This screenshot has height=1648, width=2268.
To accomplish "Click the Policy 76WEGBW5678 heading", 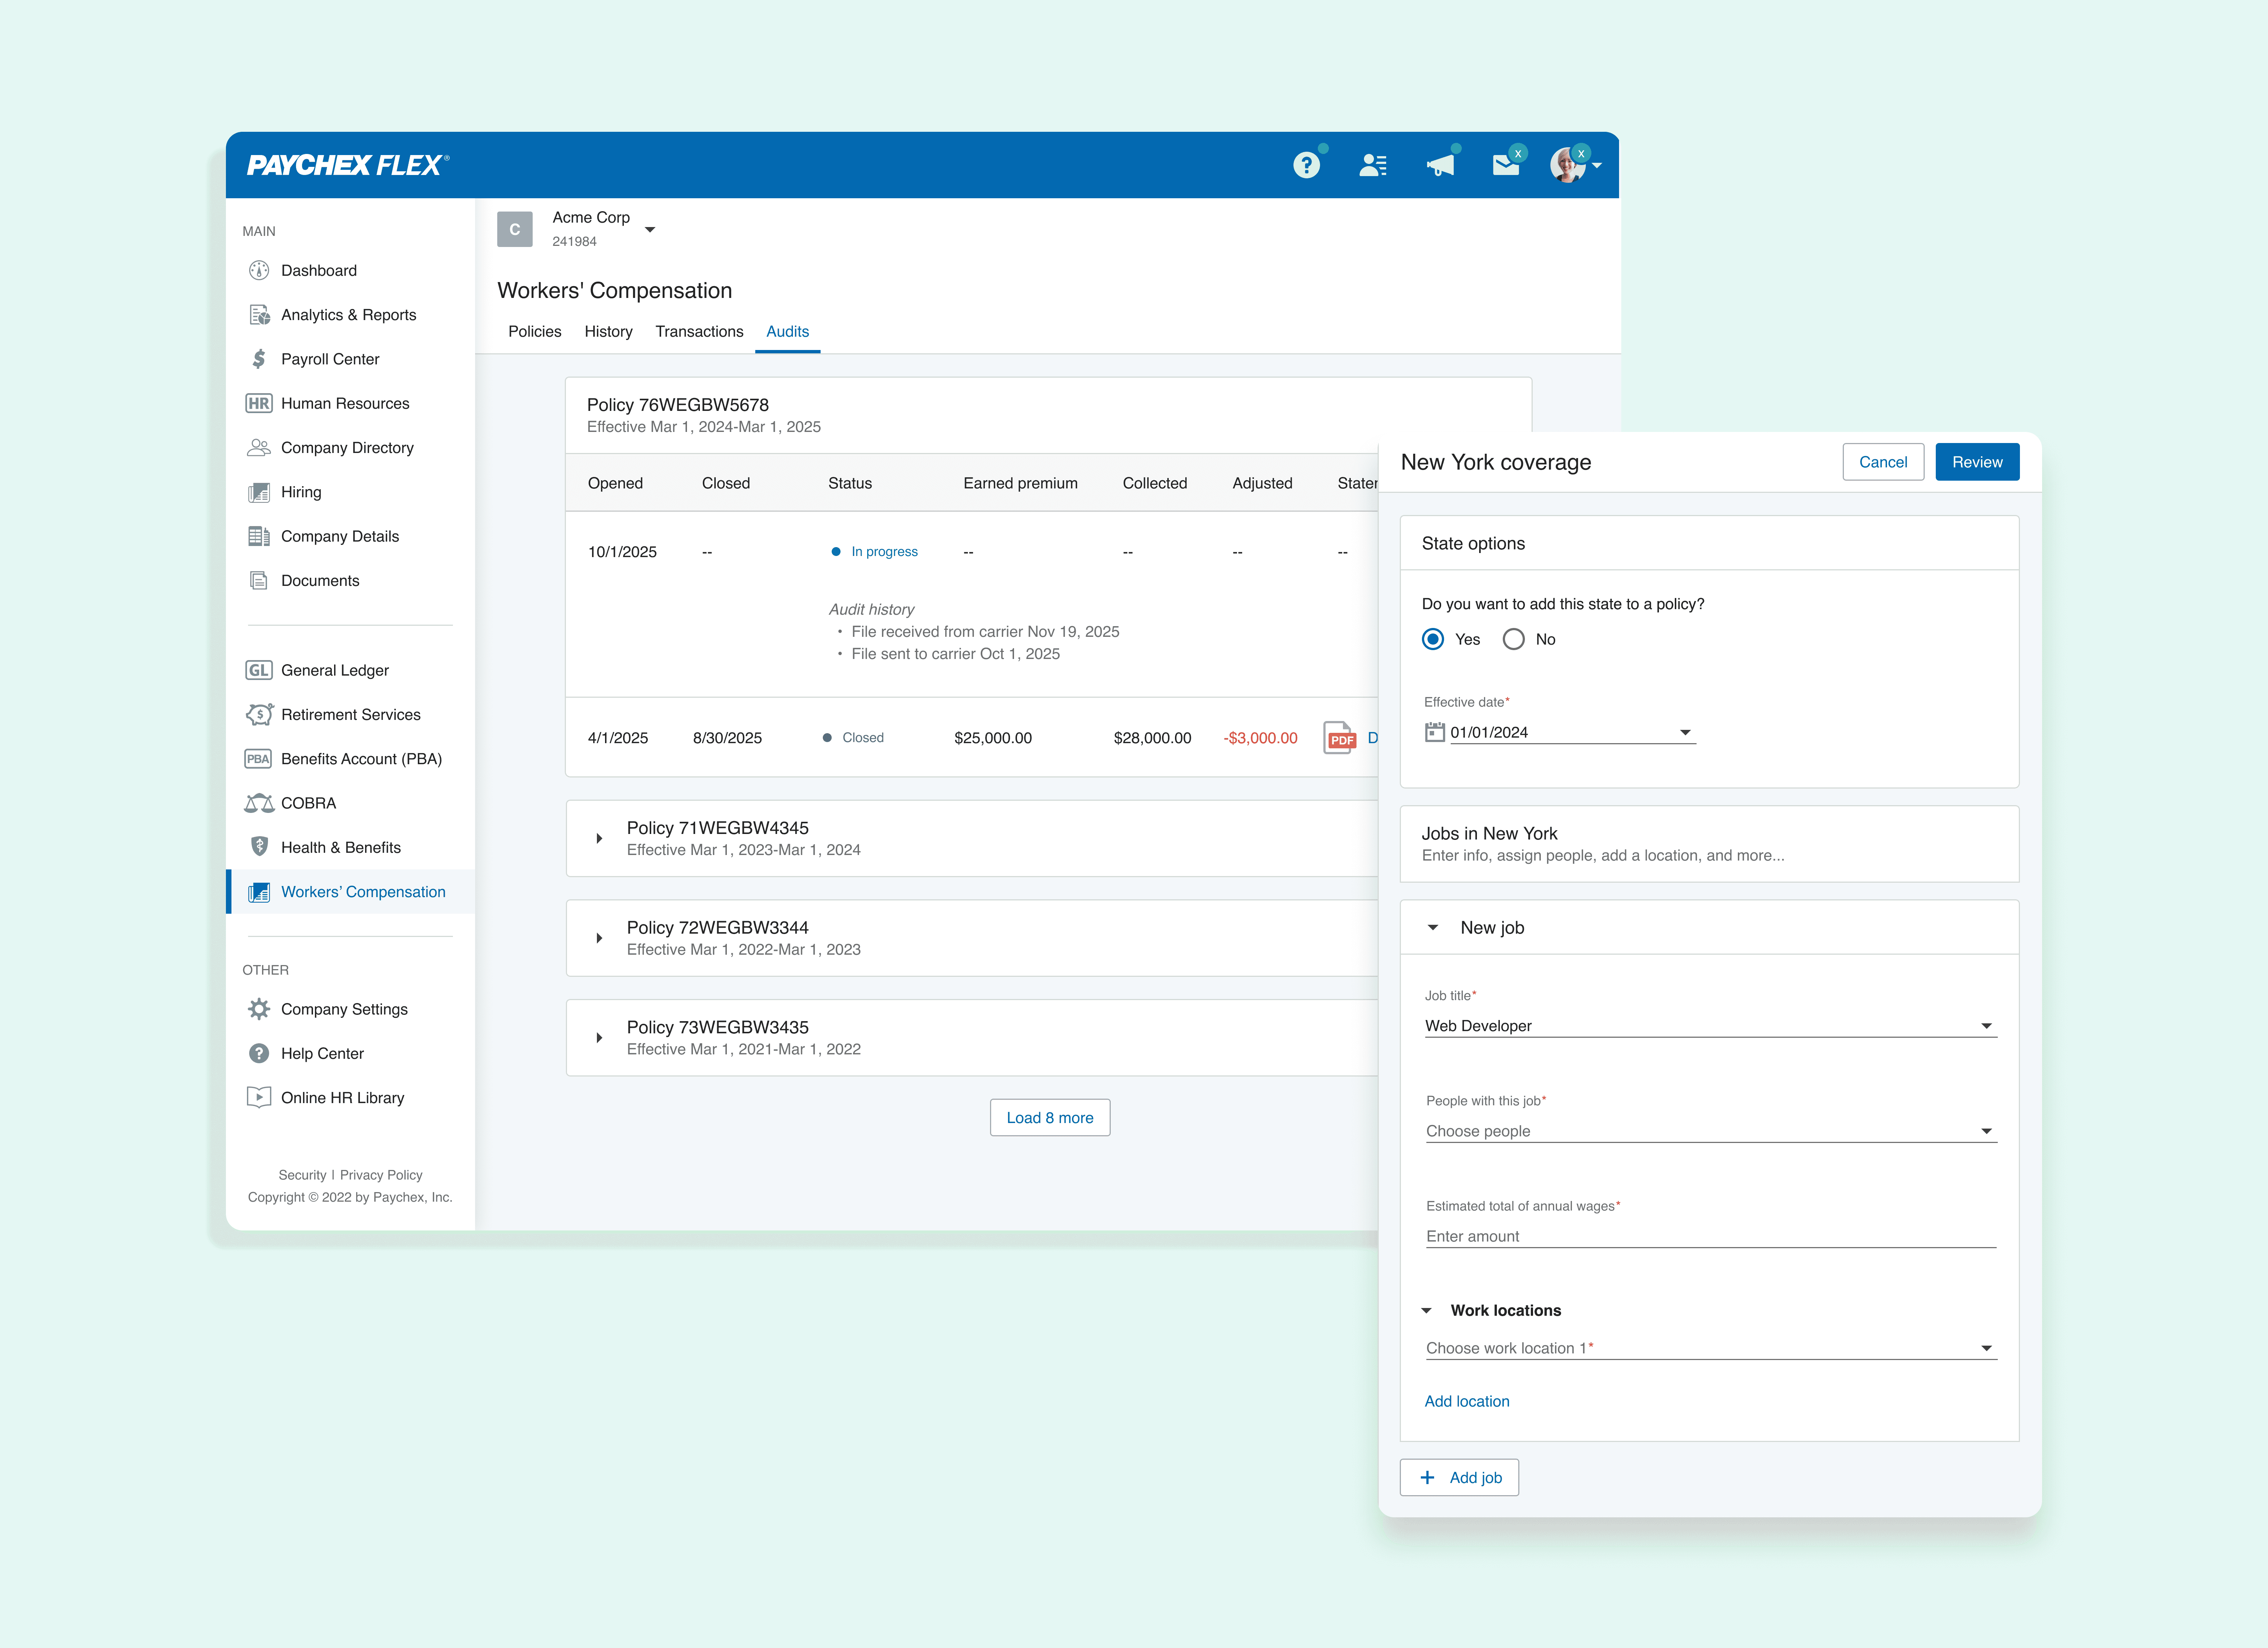I will (678, 405).
